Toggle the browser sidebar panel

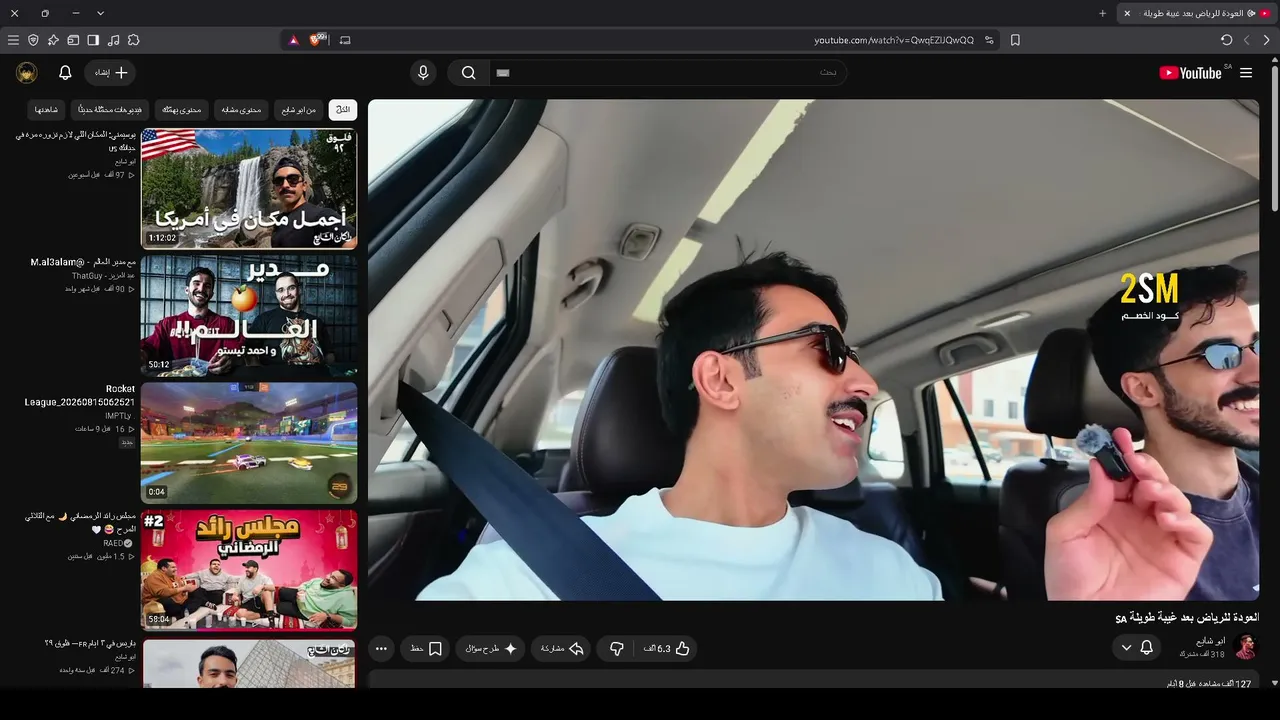(93, 40)
